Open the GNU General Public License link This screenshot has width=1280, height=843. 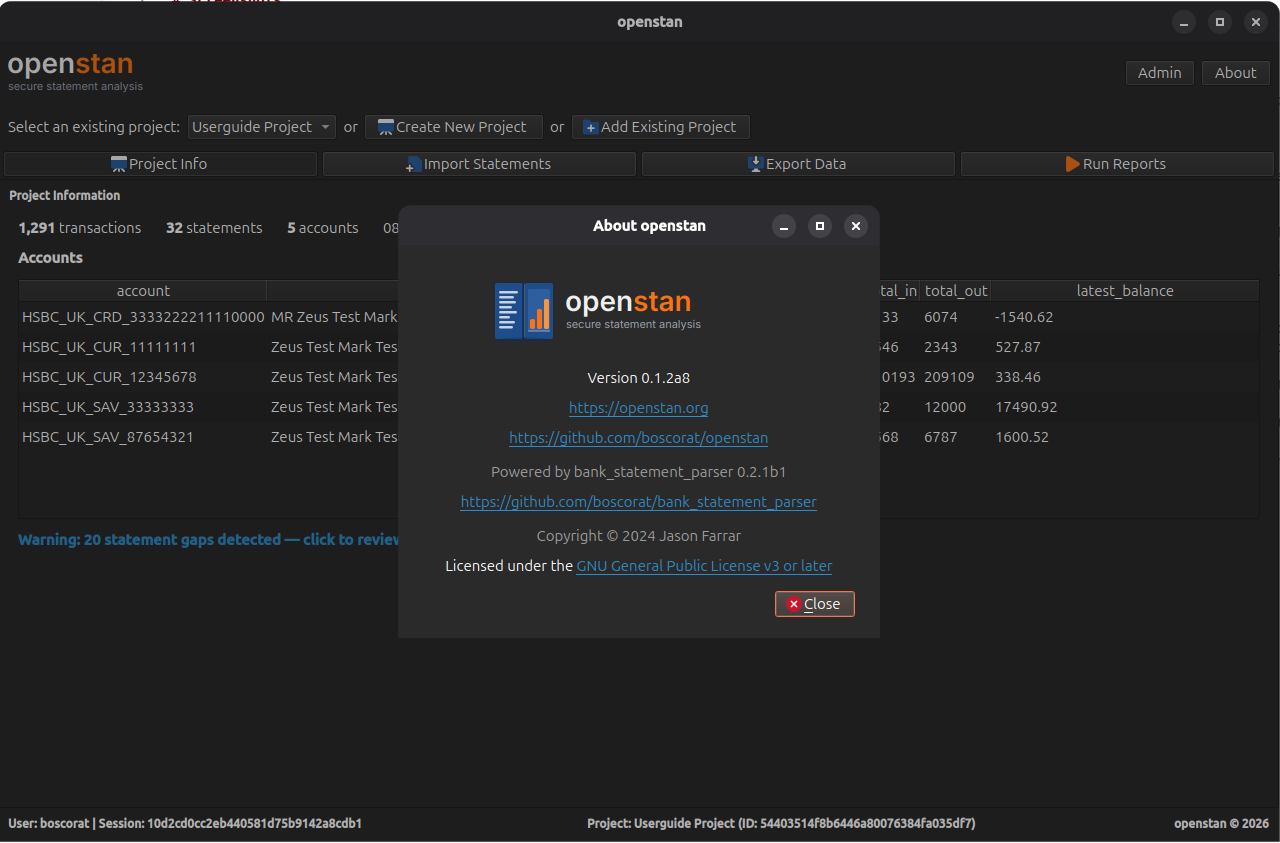click(704, 566)
